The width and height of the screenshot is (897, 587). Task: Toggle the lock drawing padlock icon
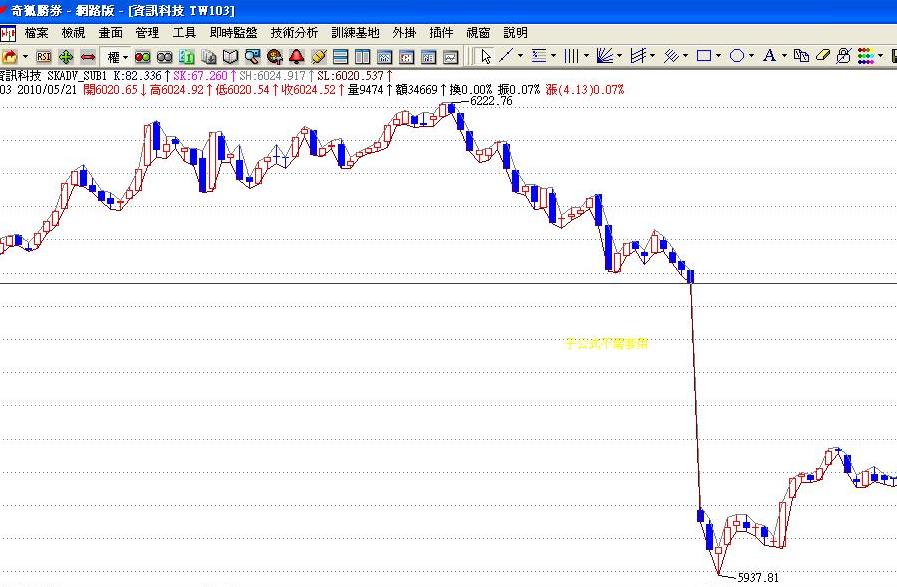[843, 56]
